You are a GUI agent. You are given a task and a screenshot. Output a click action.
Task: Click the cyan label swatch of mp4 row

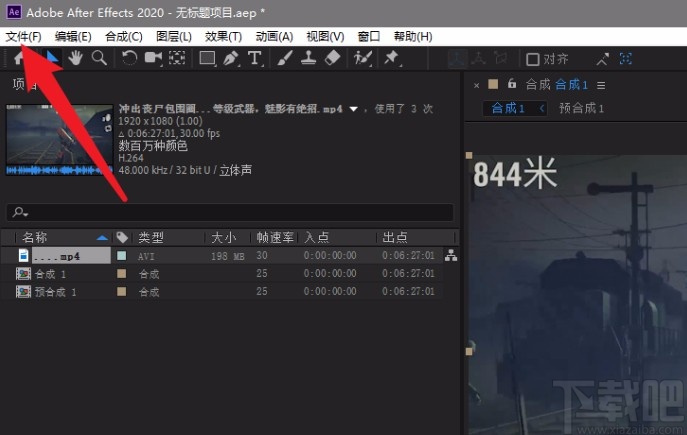pyautogui.click(x=122, y=255)
